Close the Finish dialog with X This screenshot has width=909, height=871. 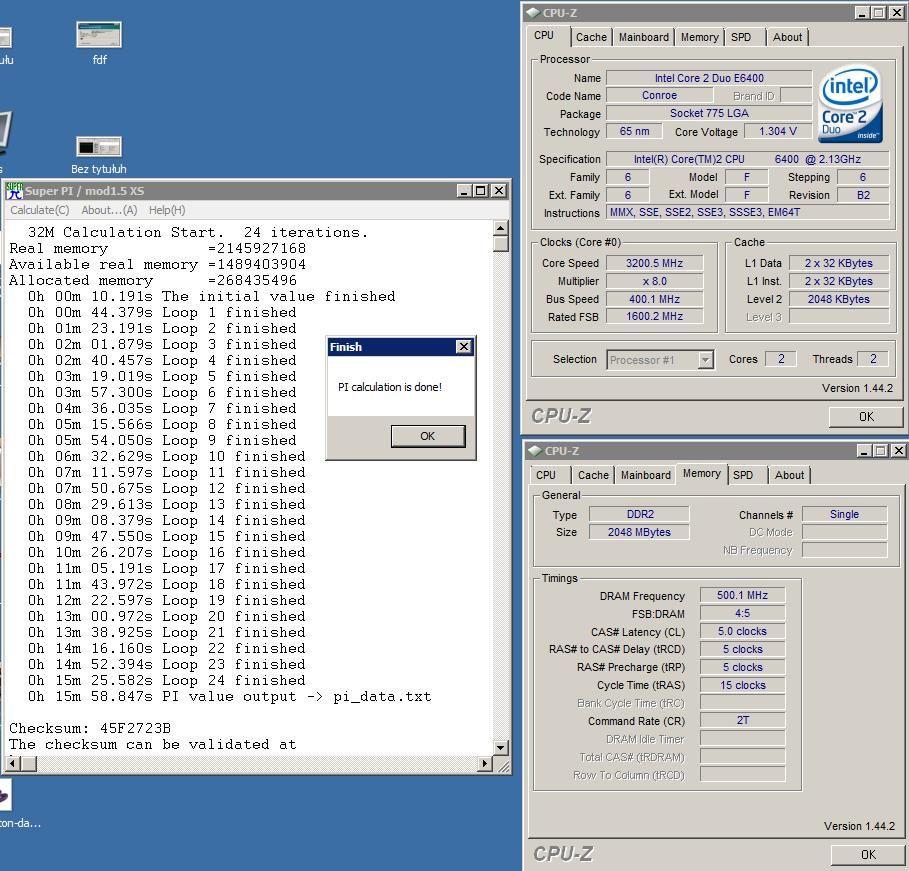464,347
